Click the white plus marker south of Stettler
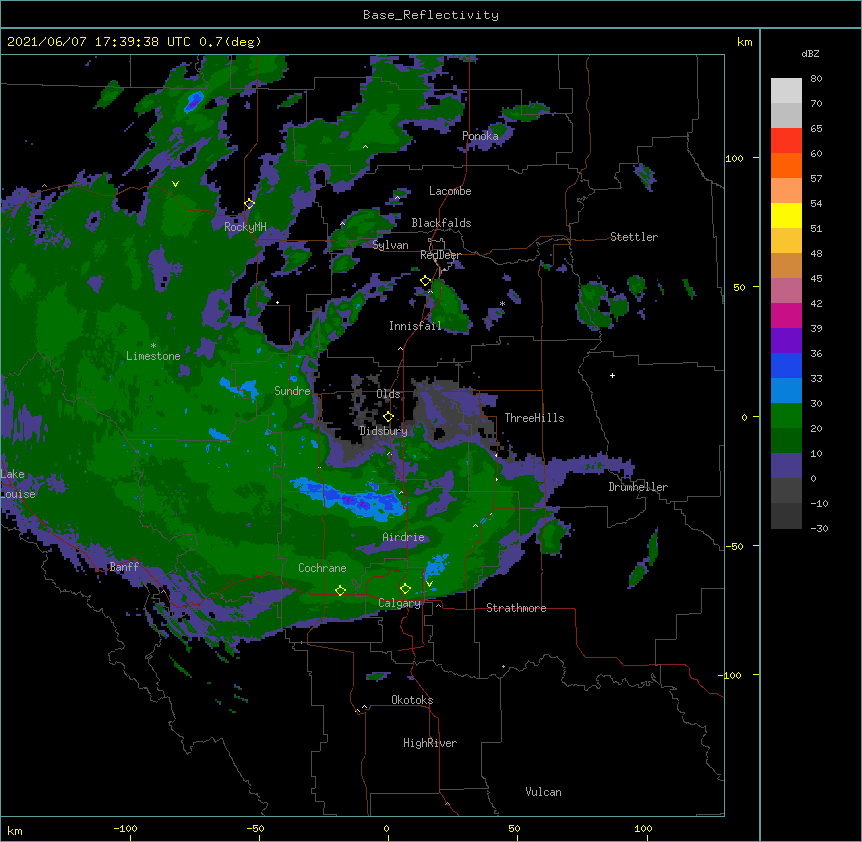This screenshot has width=862, height=842. (x=612, y=375)
